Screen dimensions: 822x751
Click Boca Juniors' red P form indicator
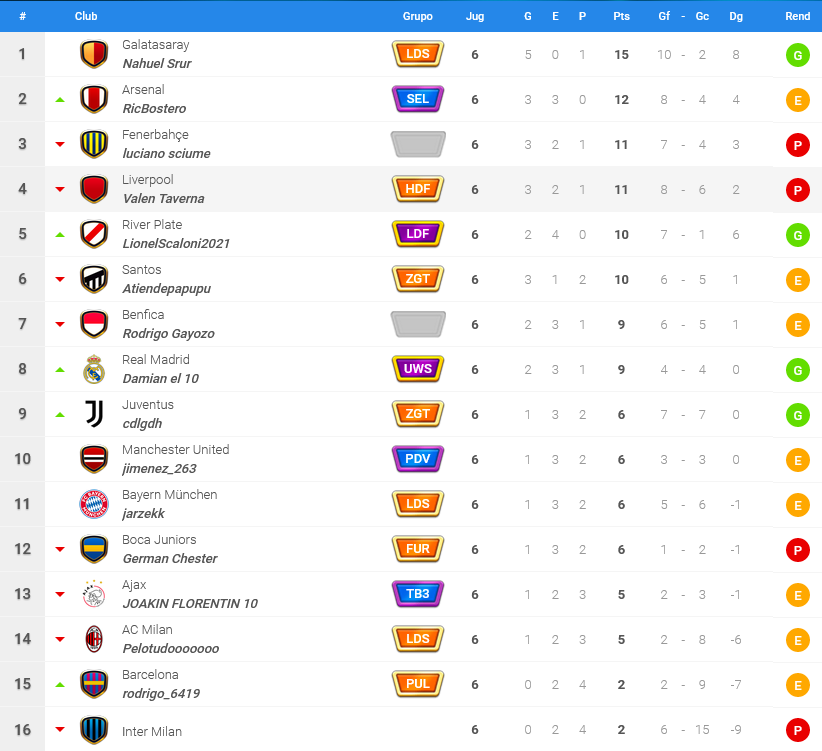(x=797, y=550)
